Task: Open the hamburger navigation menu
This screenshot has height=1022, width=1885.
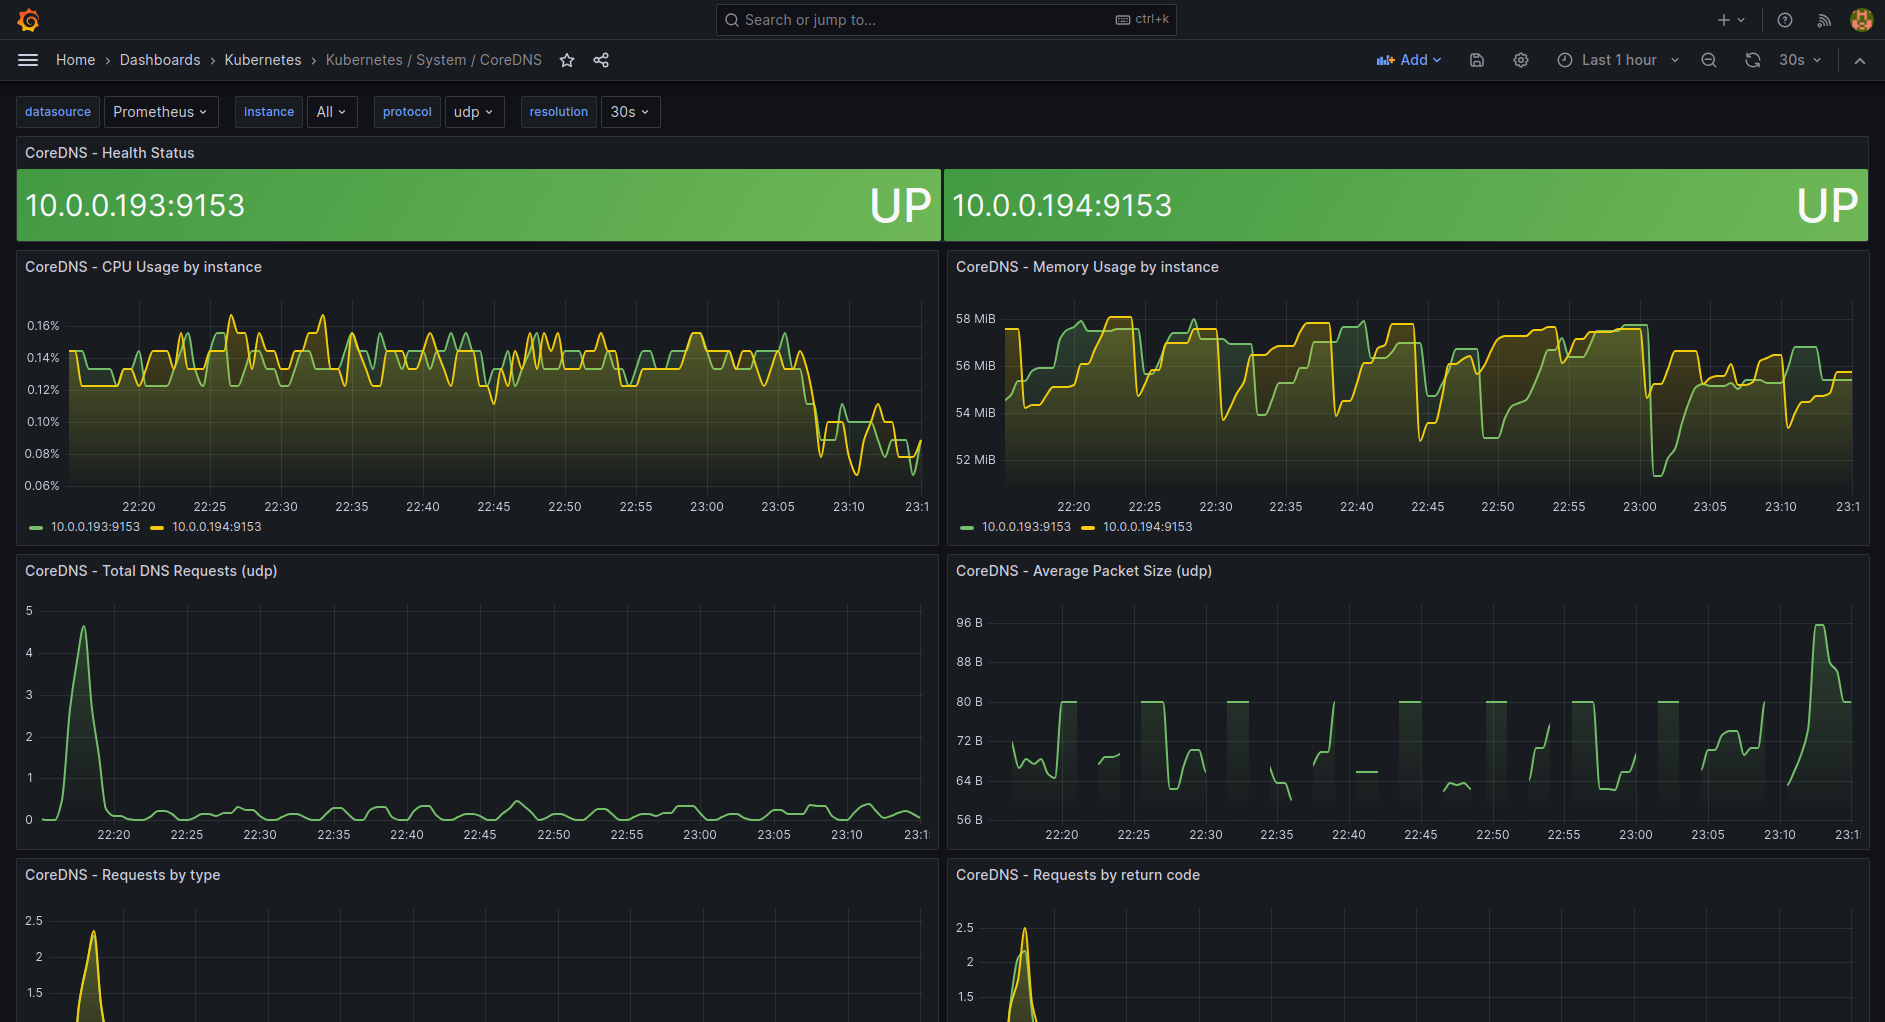Action: 28,60
